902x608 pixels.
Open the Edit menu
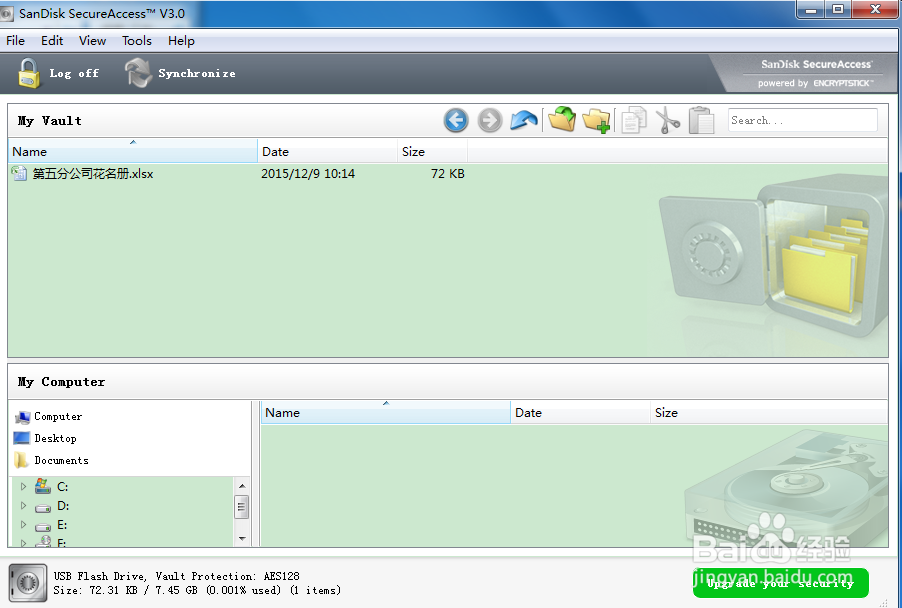click(x=52, y=41)
